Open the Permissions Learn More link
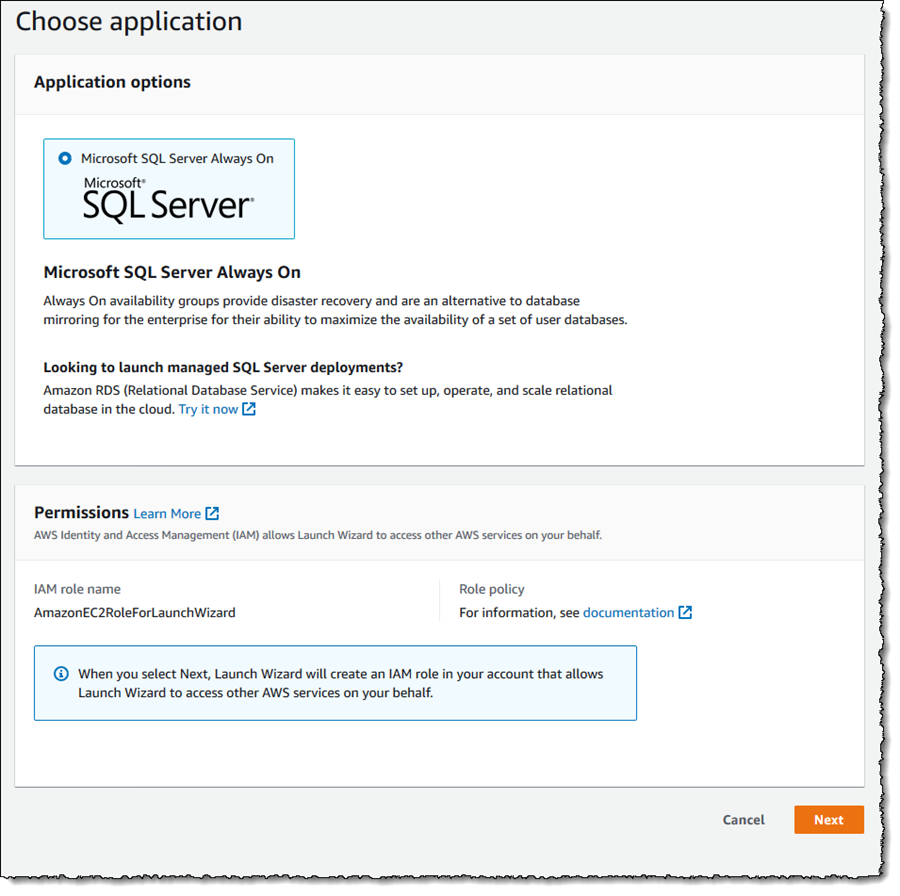This screenshot has height=896, width=900. [x=167, y=514]
